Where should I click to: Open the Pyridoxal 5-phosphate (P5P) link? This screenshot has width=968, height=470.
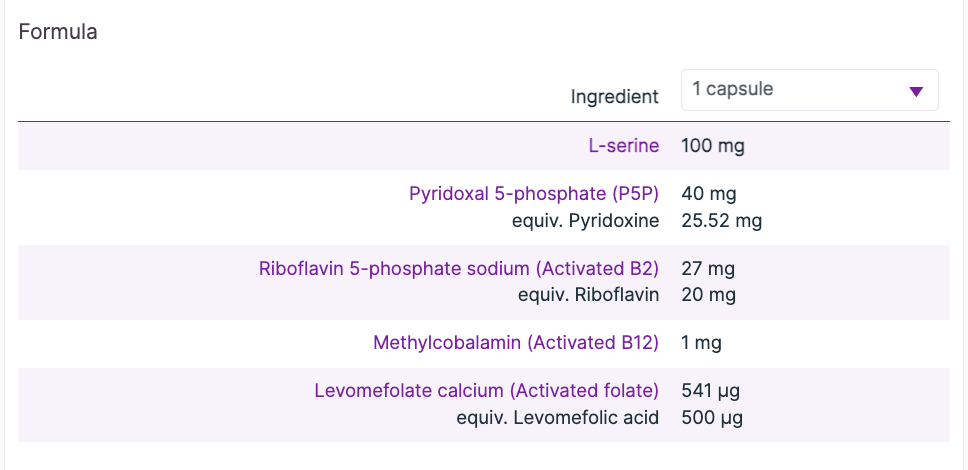(534, 194)
